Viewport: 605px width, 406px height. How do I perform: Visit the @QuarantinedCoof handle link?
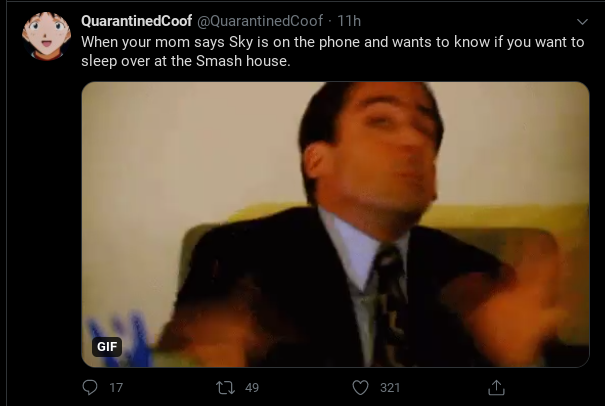point(260,21)
